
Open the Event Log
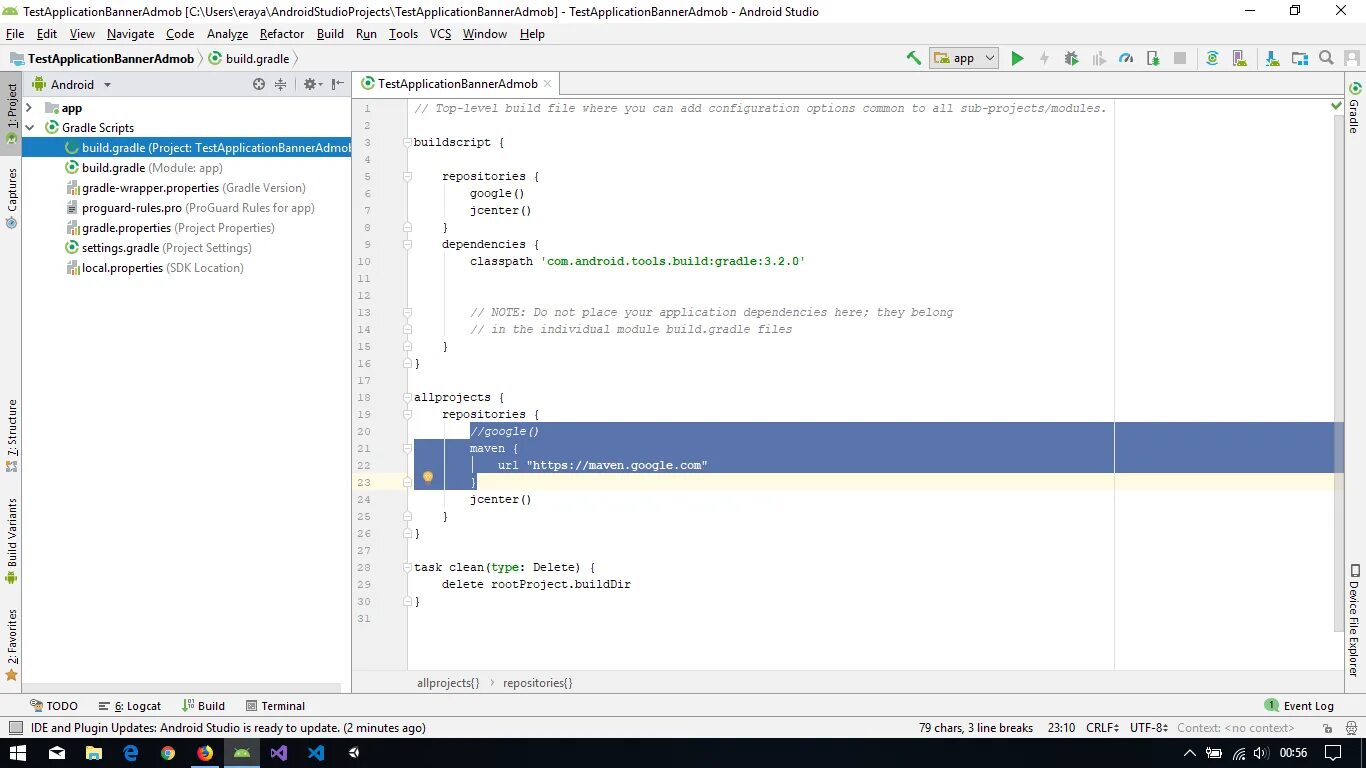1299,706
